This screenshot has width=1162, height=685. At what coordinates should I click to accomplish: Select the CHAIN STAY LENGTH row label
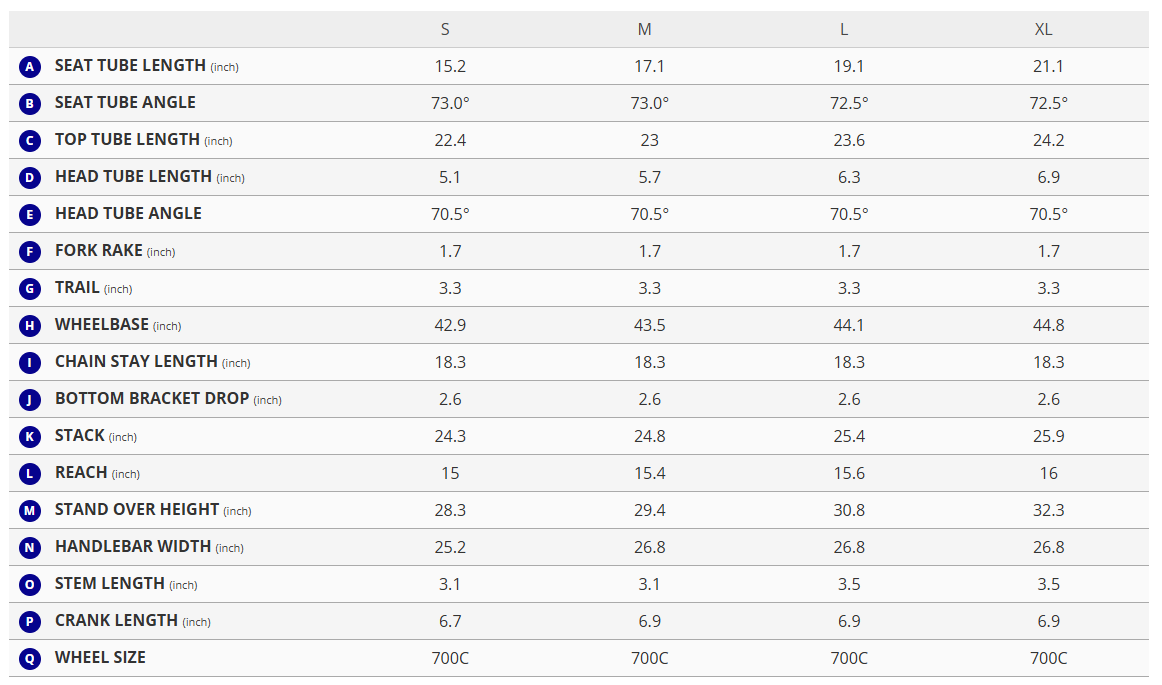[136, 362]
